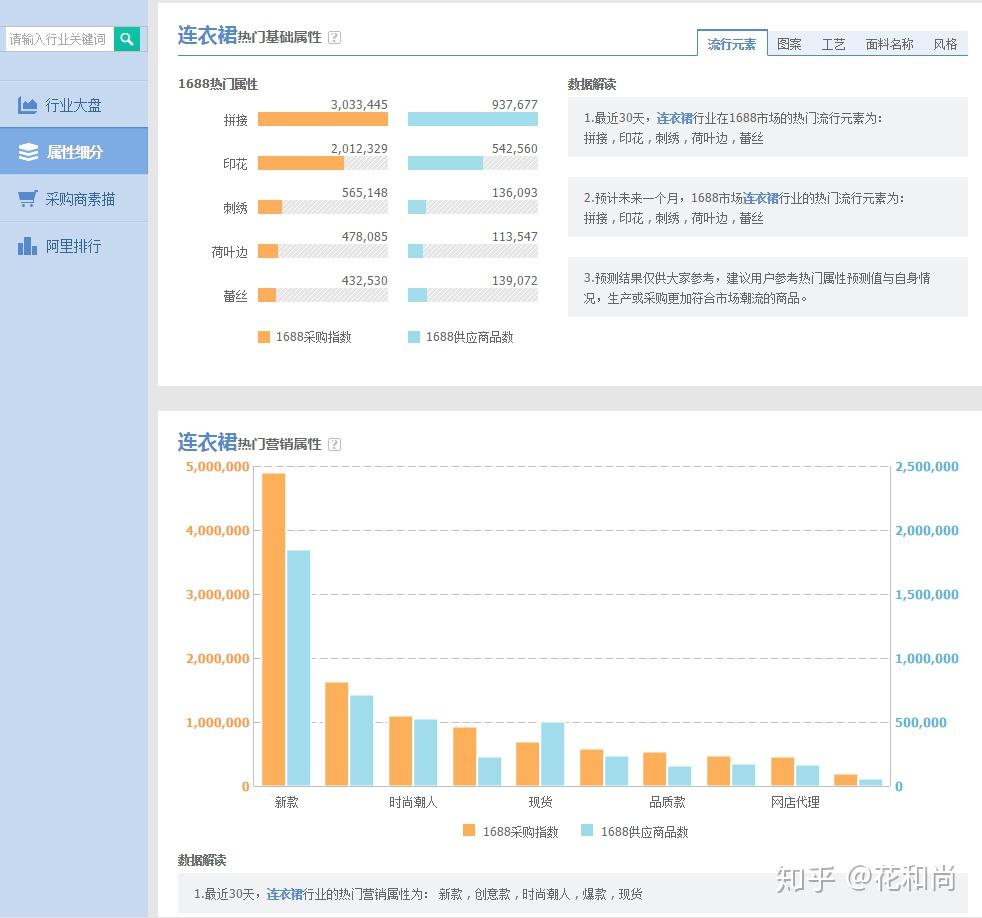
Task: Switch to the 风格 tab
Action: pyautogui.click(x=944, y=44)
